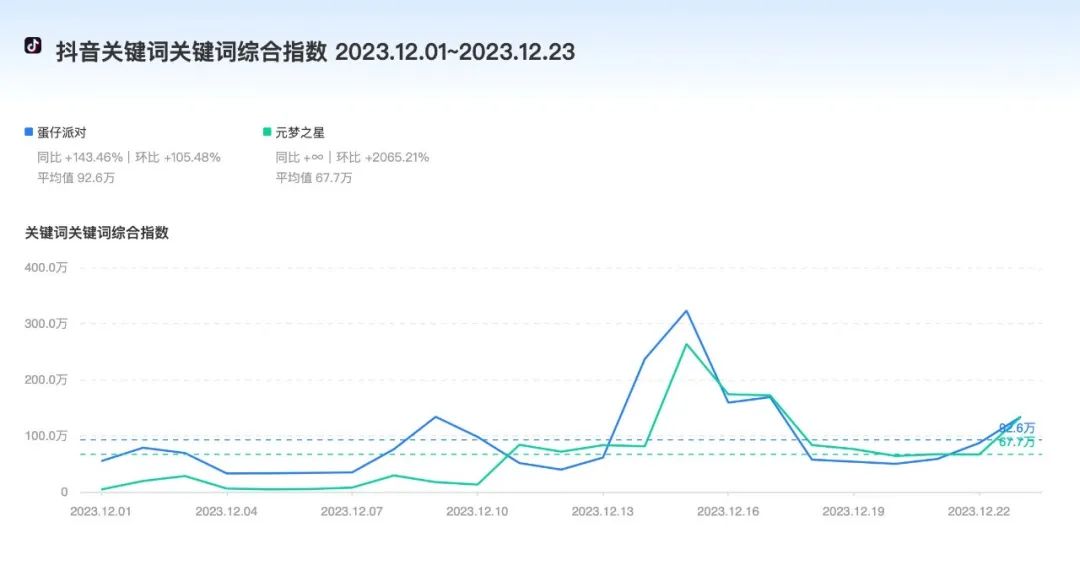This screenshot has height=565, width=1080.
Task: Click 同比 +143.46% | 环比 +105.48% stats line
Action: 129,157
